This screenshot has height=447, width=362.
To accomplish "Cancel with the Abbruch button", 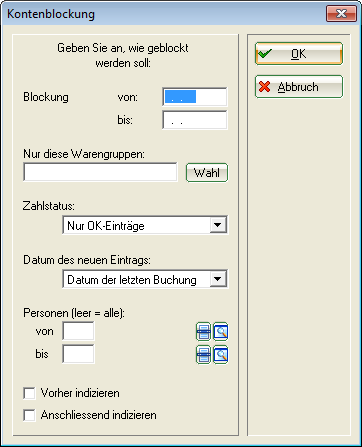I will pos(299,87).
